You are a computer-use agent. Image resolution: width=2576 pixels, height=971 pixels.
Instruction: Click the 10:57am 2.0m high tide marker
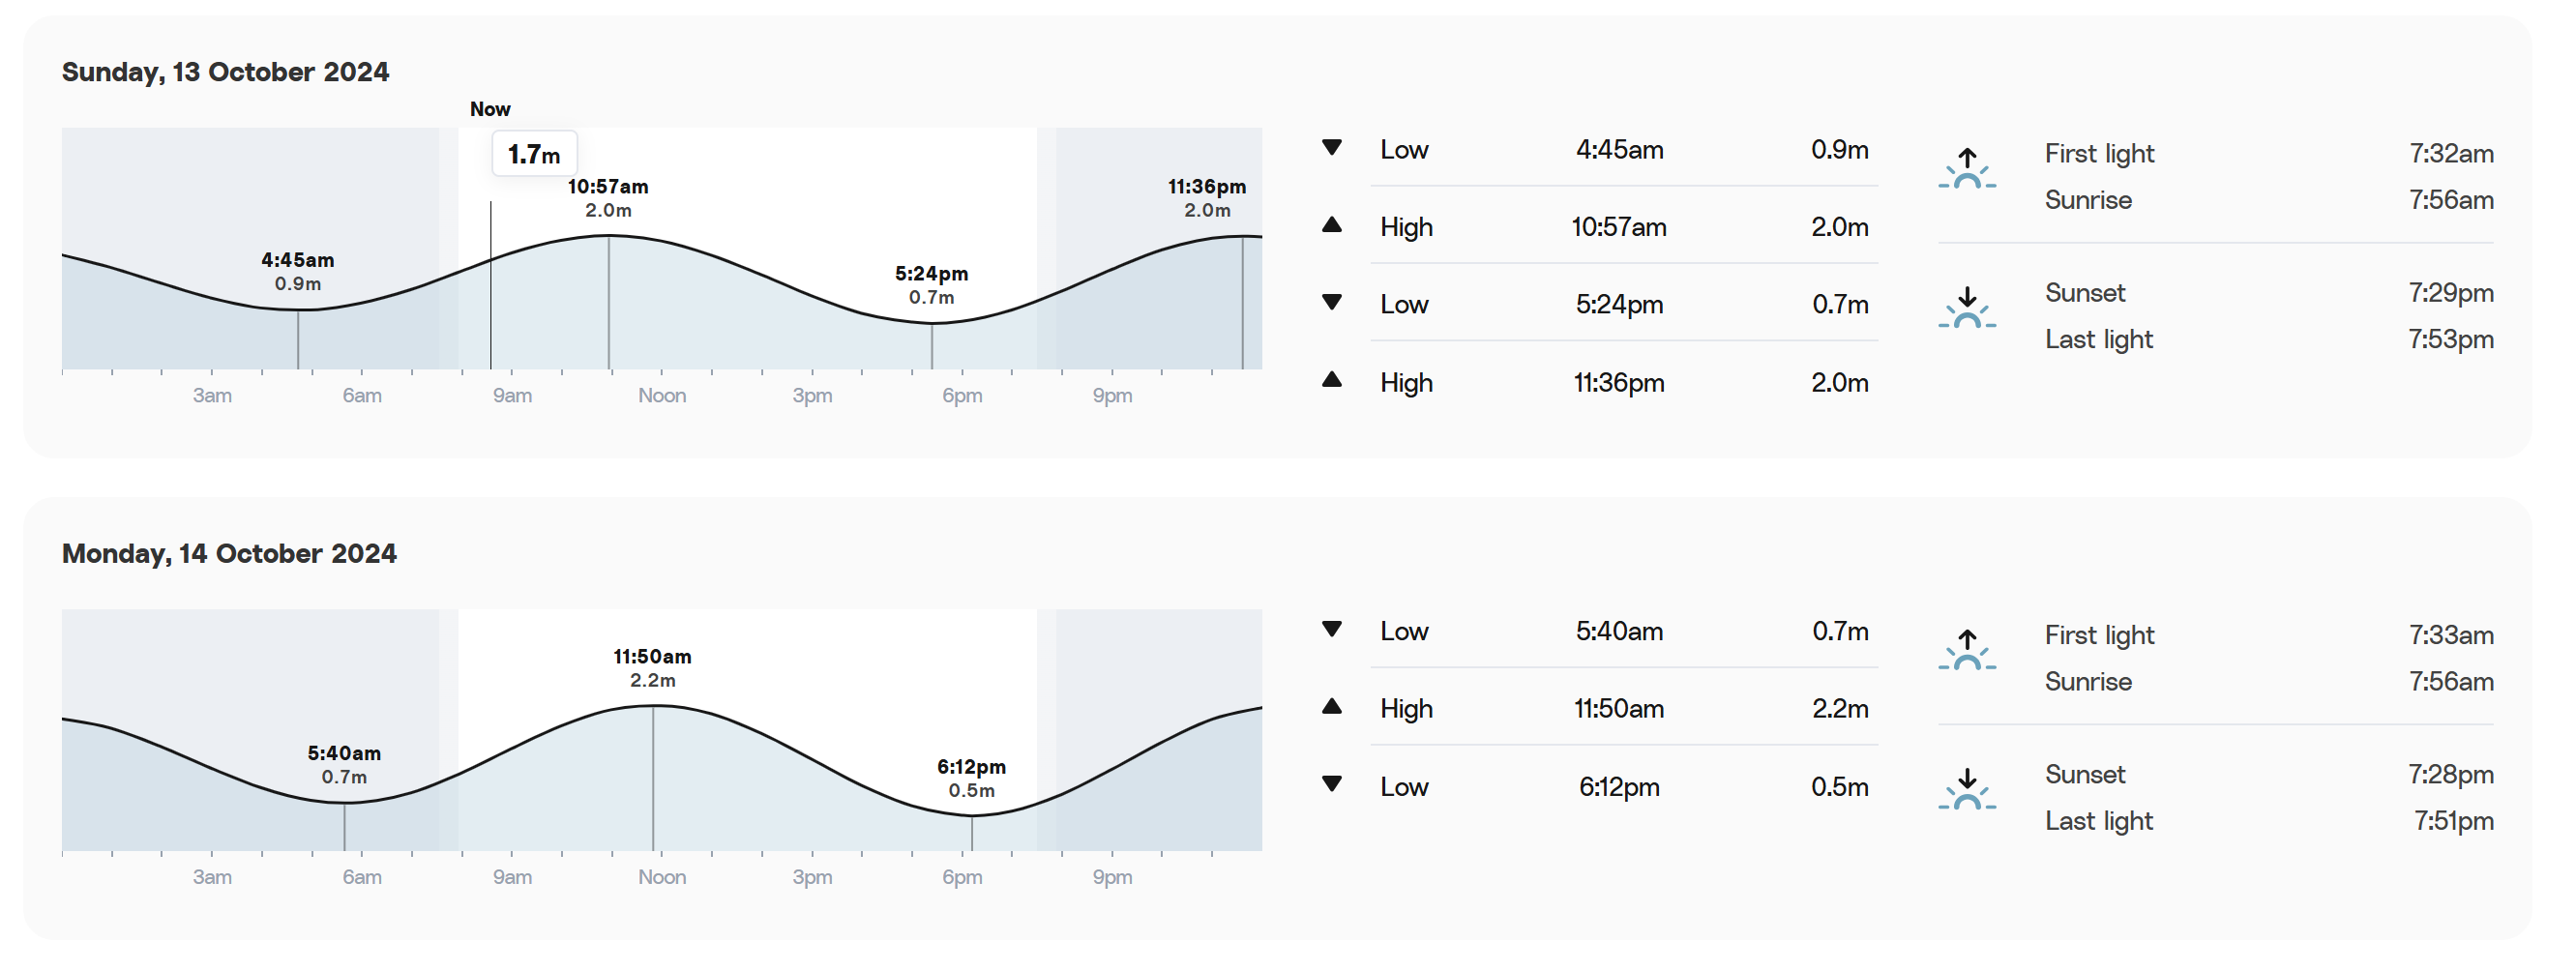click(x=608, y=198)
